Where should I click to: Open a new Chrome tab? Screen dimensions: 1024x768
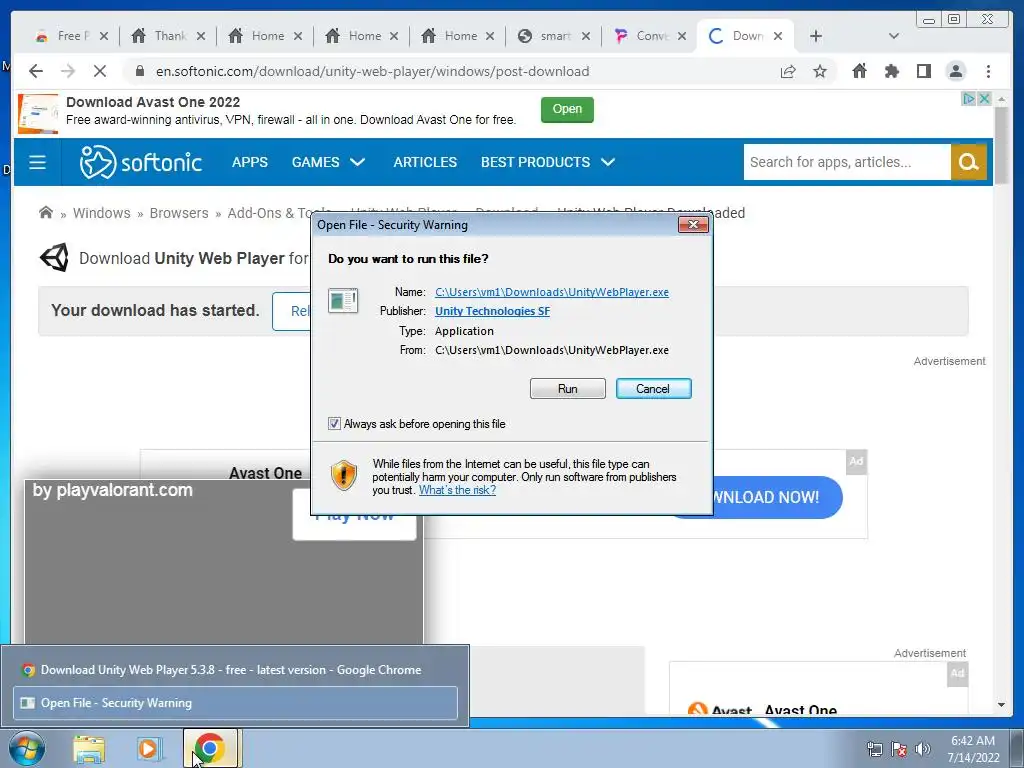tap(816, 36)
